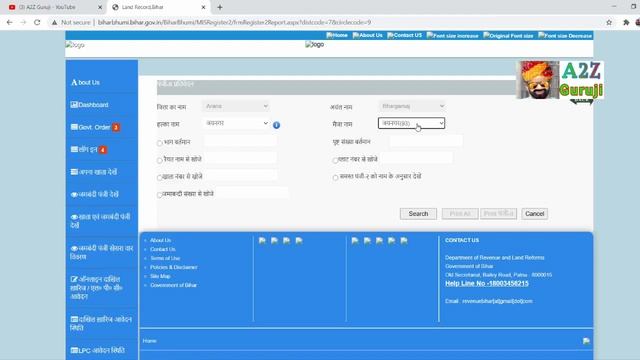Click the प्लाट नंबर से खोजे text field
The height and width of the screenshot is (360, 640).
pos(416,158)
